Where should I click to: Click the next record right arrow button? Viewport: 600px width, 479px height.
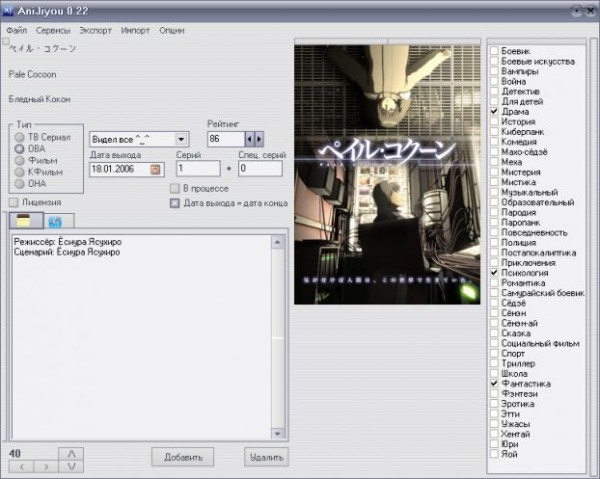[45, 466]
